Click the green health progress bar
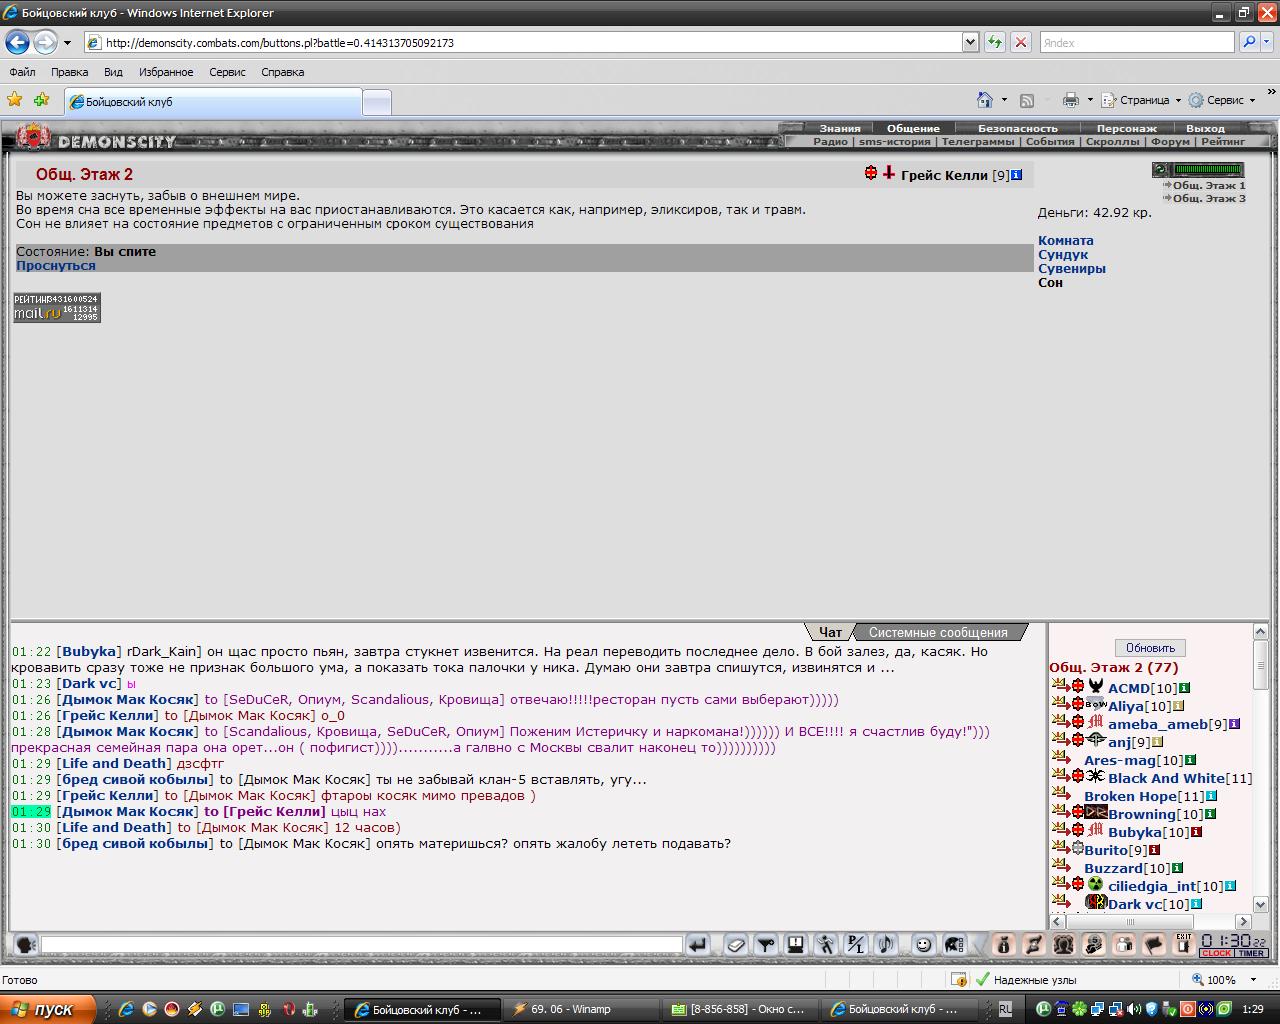 pyautogui.click(x=1208, y=169)
